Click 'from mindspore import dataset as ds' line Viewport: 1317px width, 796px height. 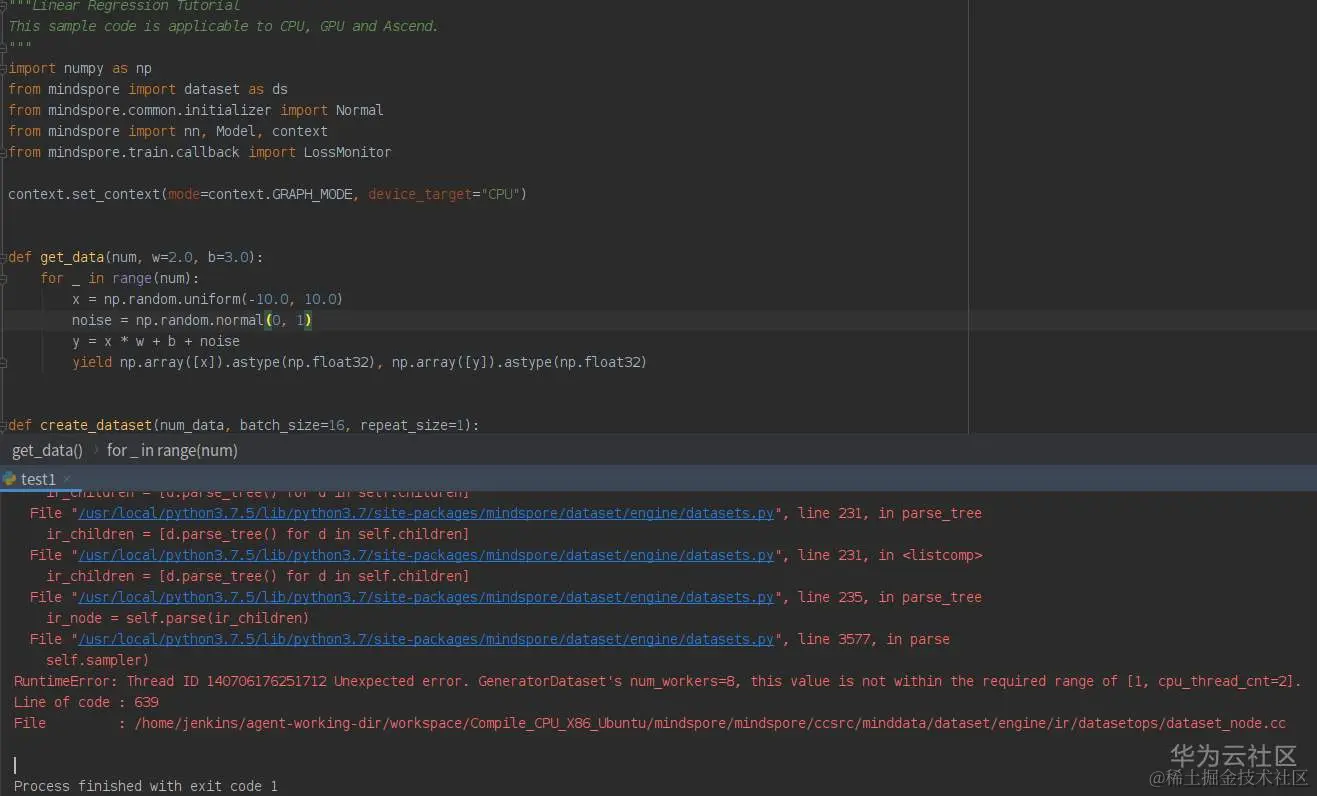(x=148, y=89)
